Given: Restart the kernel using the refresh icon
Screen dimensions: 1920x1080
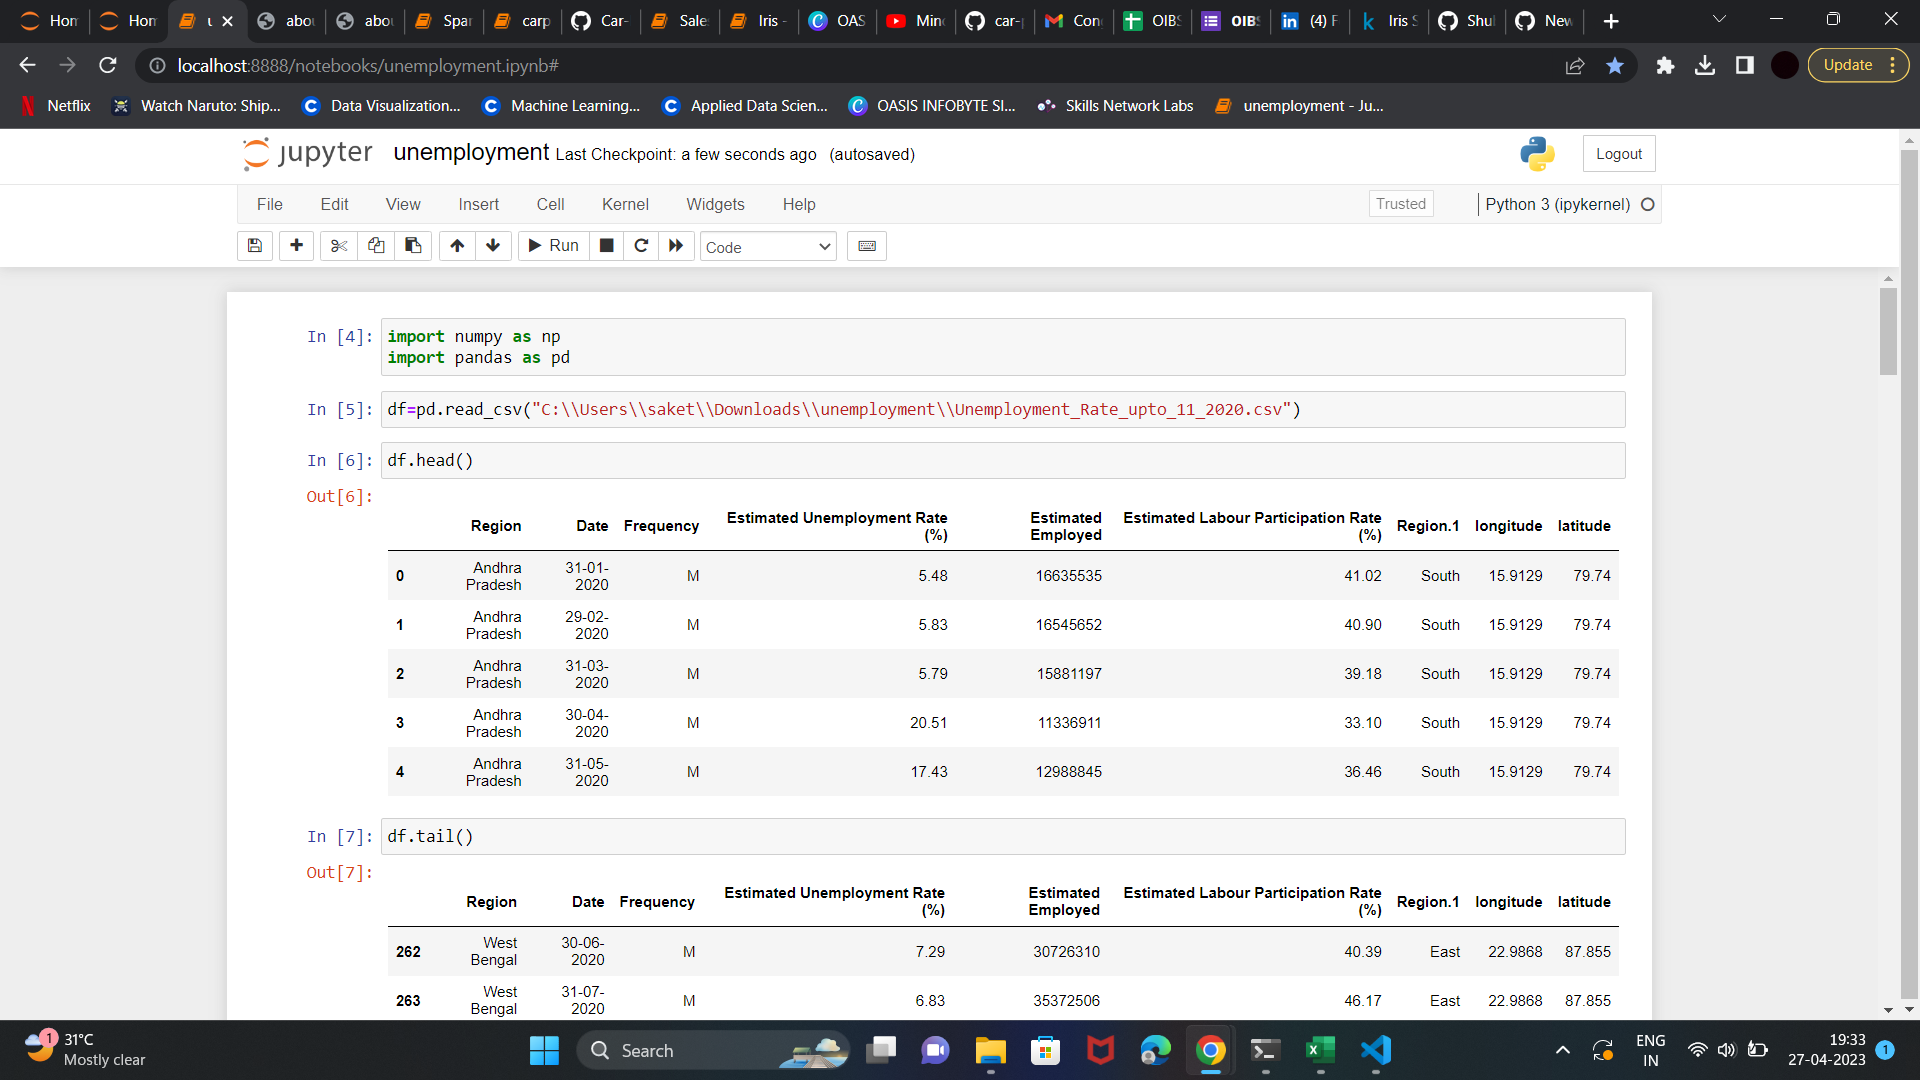Looking at the screenshot, I should (641, 246).
